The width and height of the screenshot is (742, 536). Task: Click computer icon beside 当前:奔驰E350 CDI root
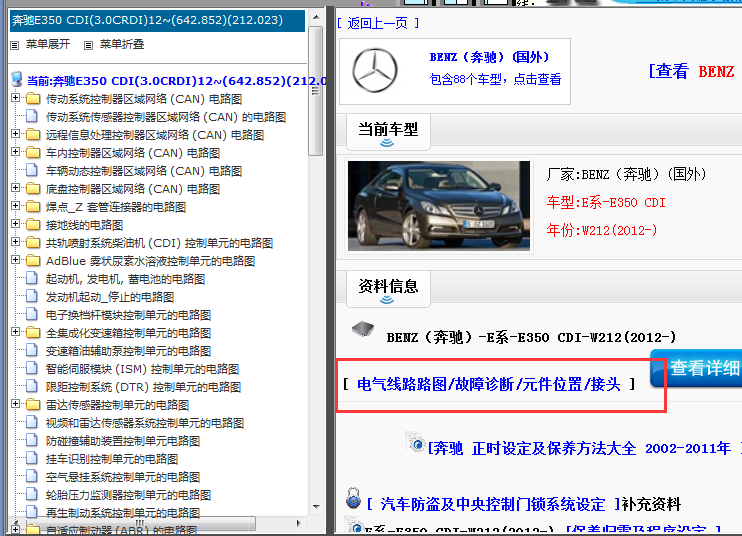coord(17,79)
